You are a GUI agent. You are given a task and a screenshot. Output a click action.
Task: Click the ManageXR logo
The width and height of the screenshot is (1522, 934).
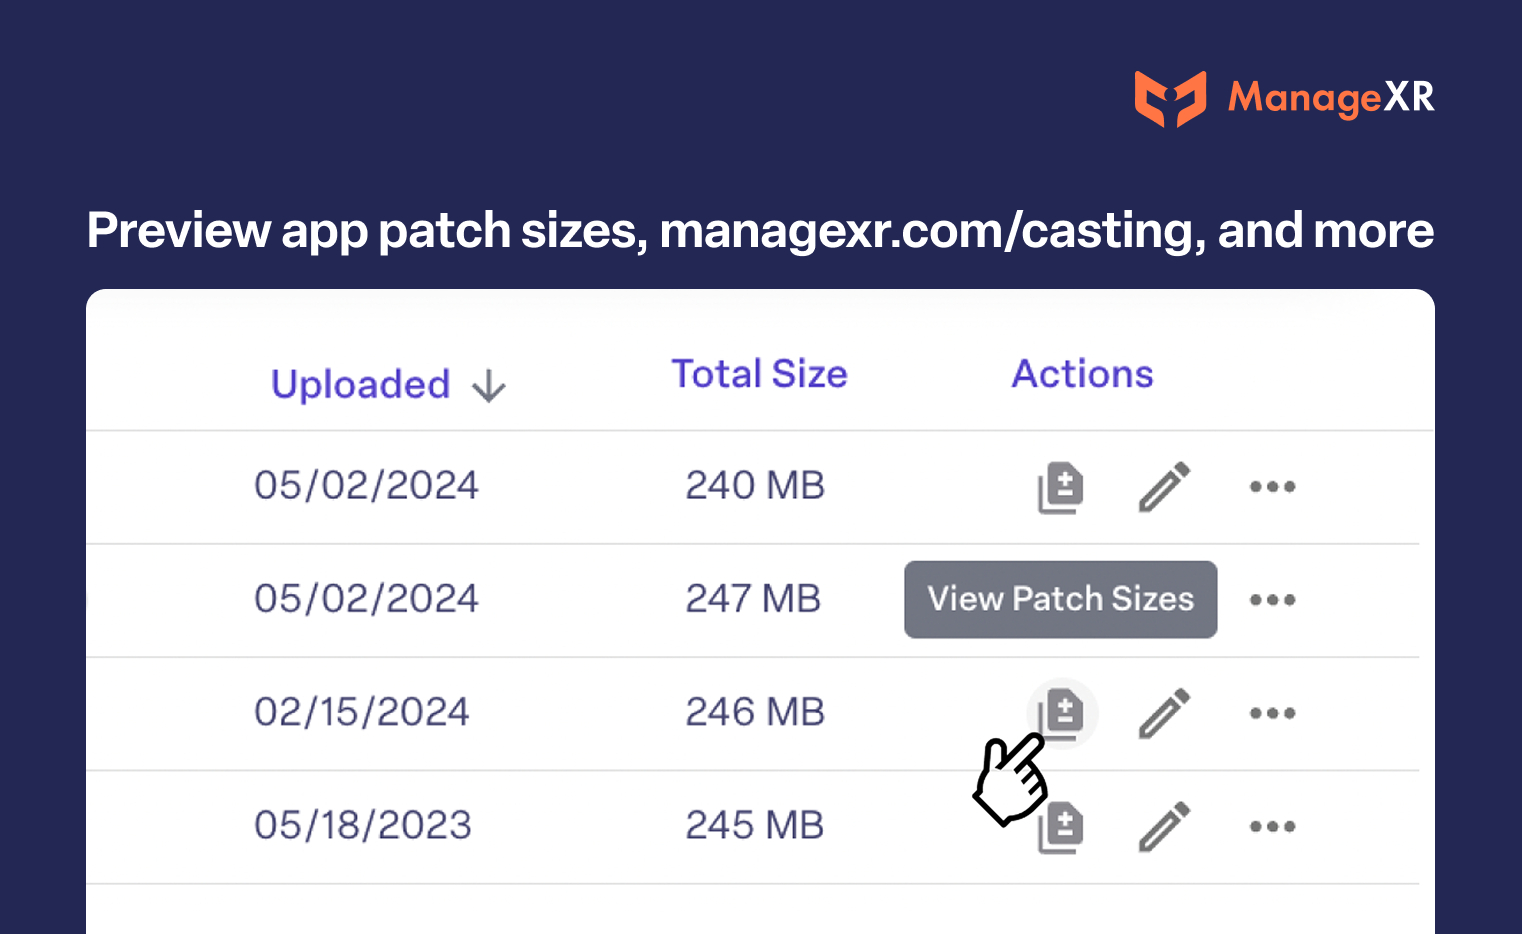[1284, 98]
